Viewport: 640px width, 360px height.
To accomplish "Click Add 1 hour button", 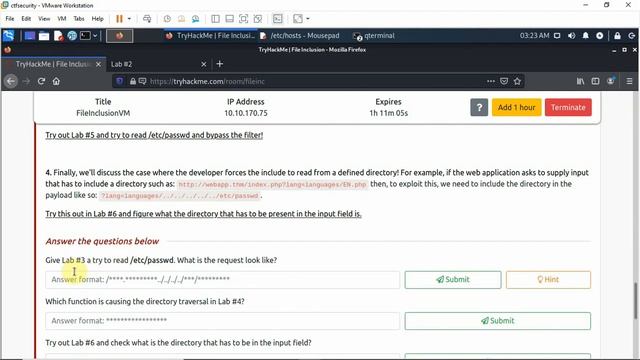I will [x=516, y=107].
